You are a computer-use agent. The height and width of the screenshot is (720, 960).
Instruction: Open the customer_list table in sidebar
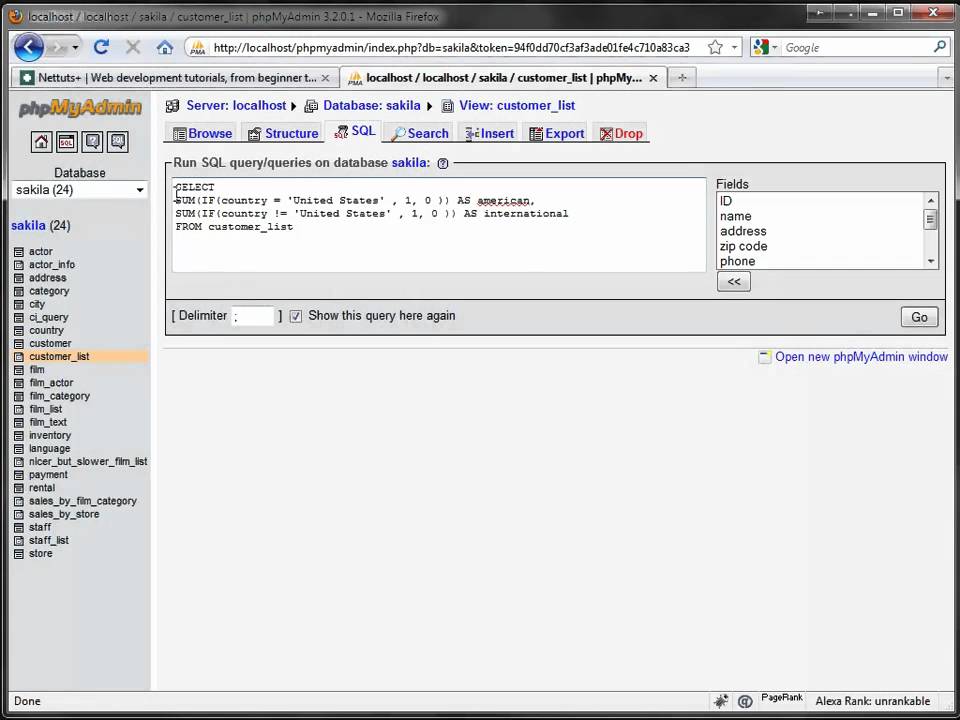[59, 357]
